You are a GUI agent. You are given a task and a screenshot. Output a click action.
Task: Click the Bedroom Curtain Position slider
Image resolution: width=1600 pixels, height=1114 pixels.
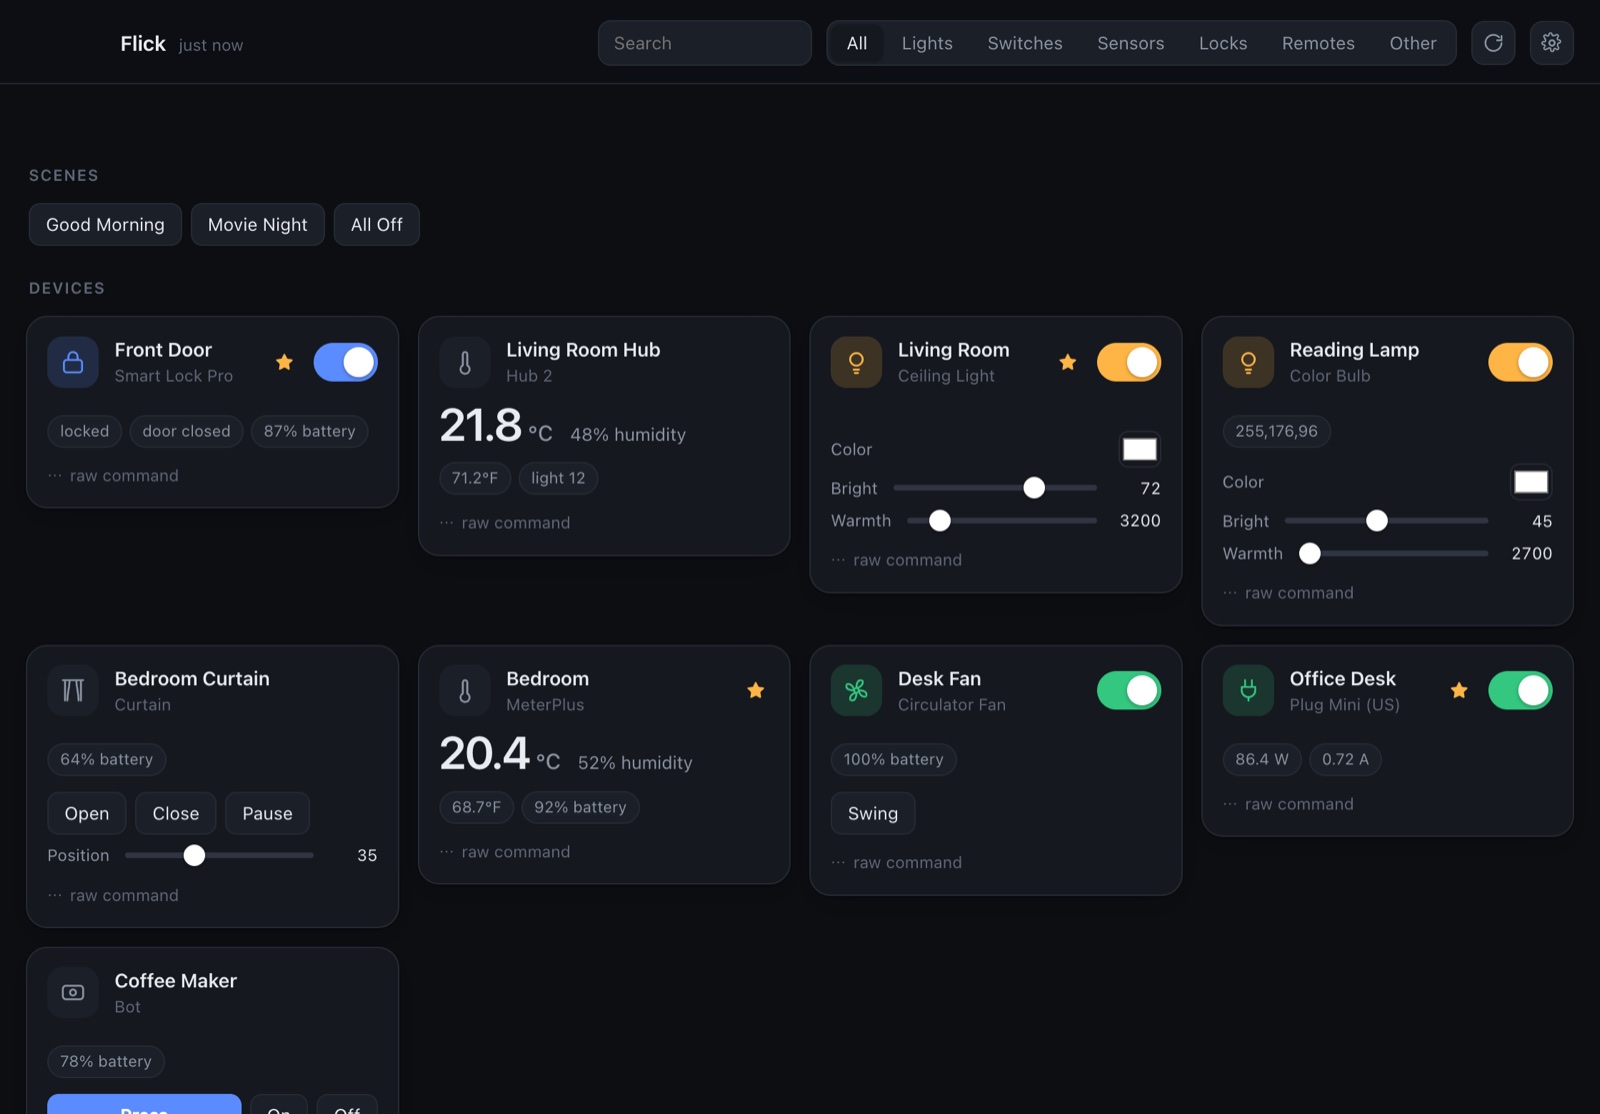219,856
